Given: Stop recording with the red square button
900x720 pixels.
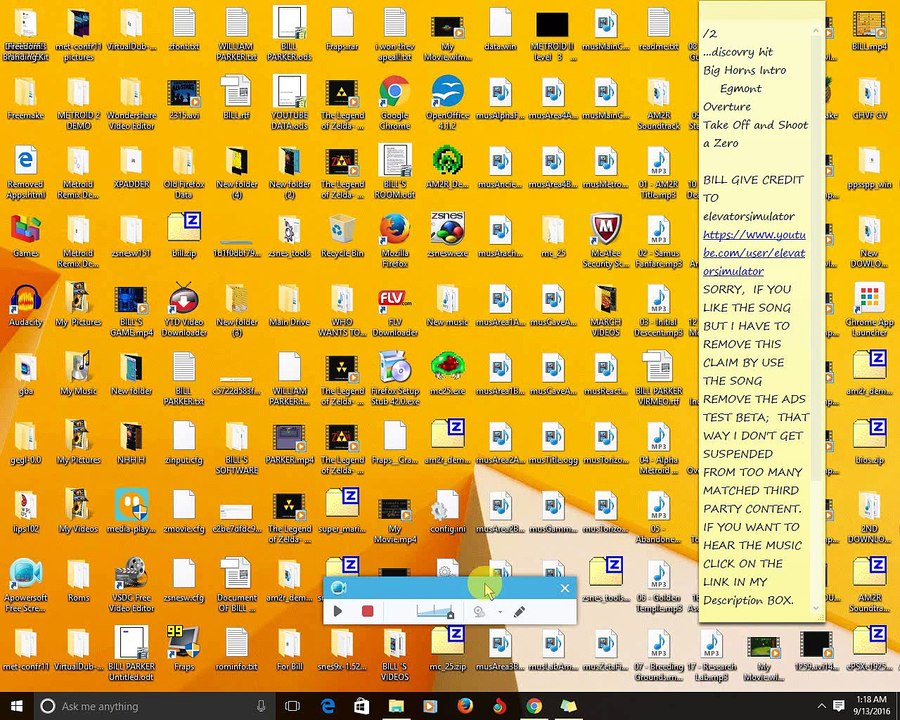Looking at the screenshot, I should click(x=367, y=611).
